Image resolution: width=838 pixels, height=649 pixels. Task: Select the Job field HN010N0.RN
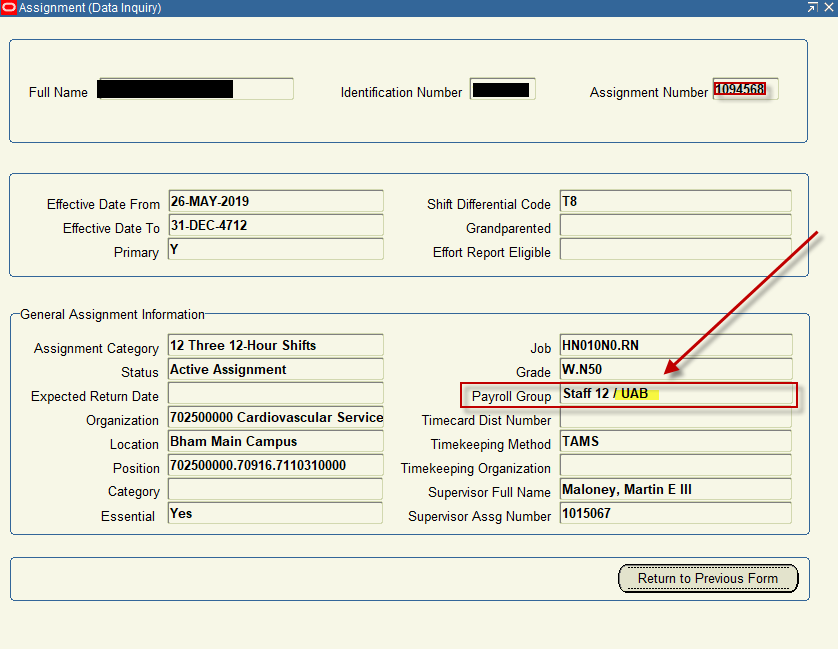[x=675, y=346]
